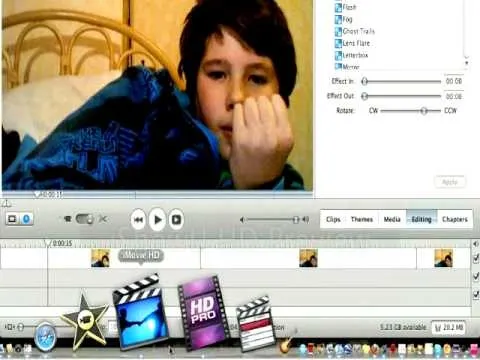Uncheck the video track audio checkbox
480x360 pixels.
[x=476, y=258]
